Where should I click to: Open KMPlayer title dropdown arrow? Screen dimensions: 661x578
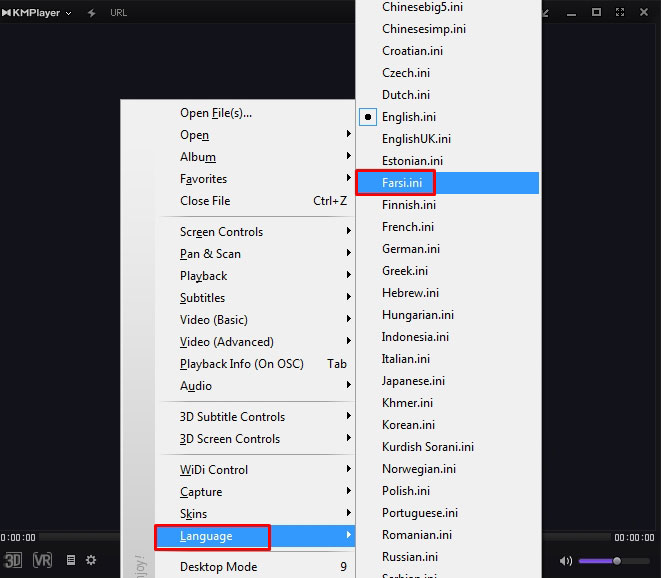68,13
